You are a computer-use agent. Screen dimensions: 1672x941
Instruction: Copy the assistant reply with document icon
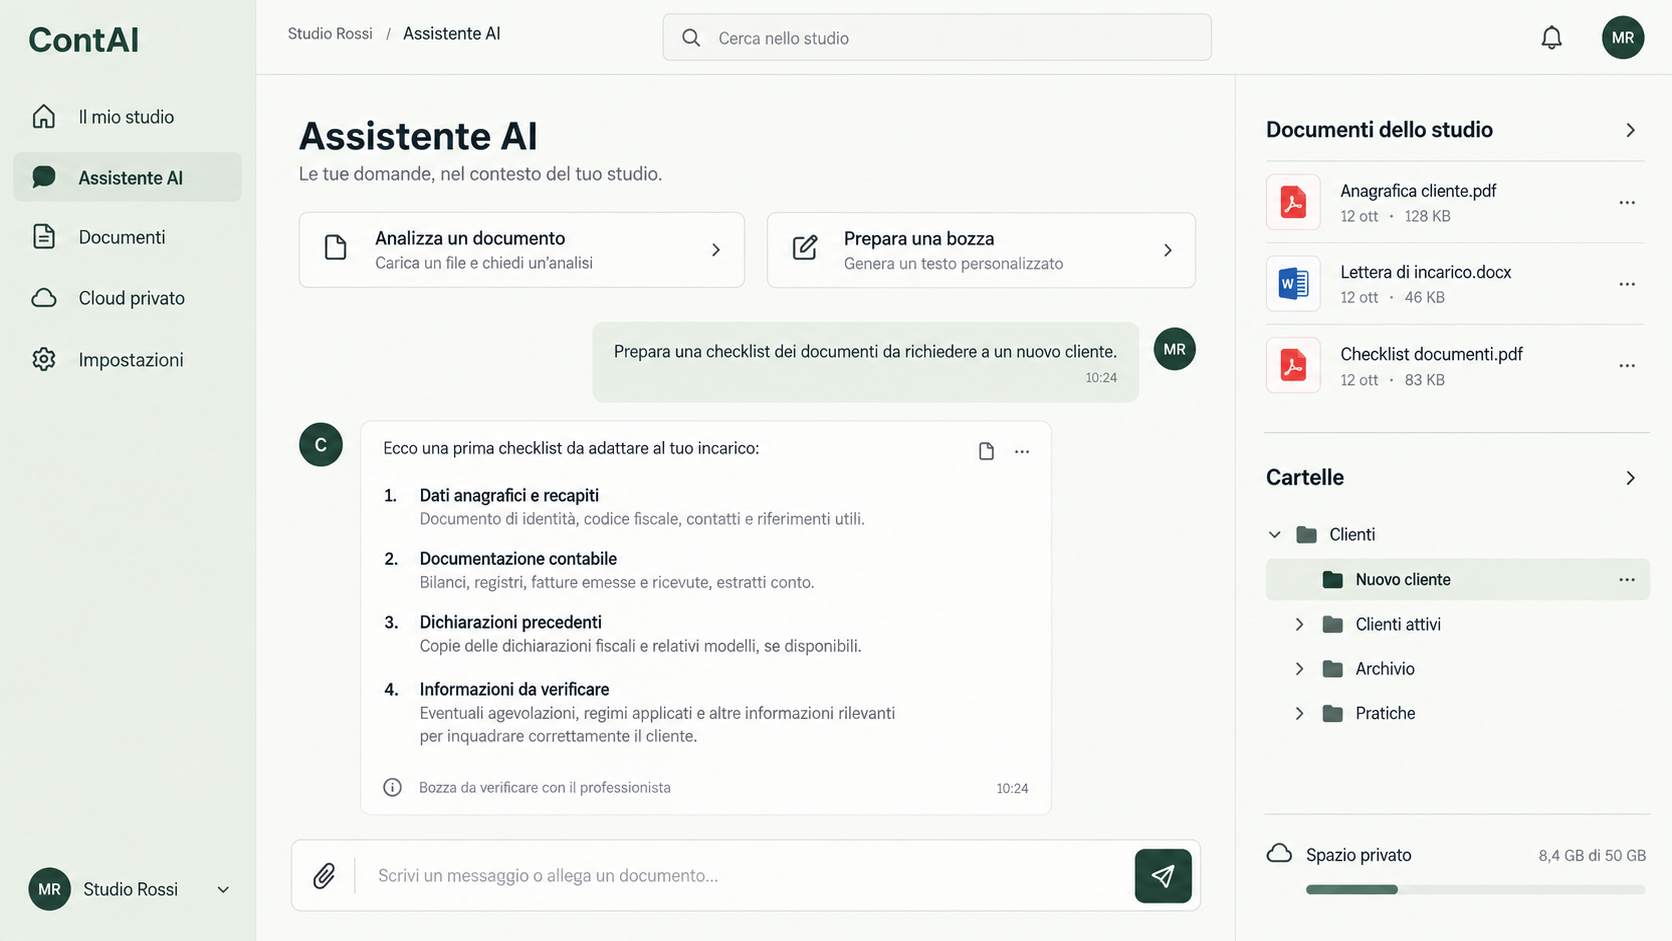pos(986,451)
